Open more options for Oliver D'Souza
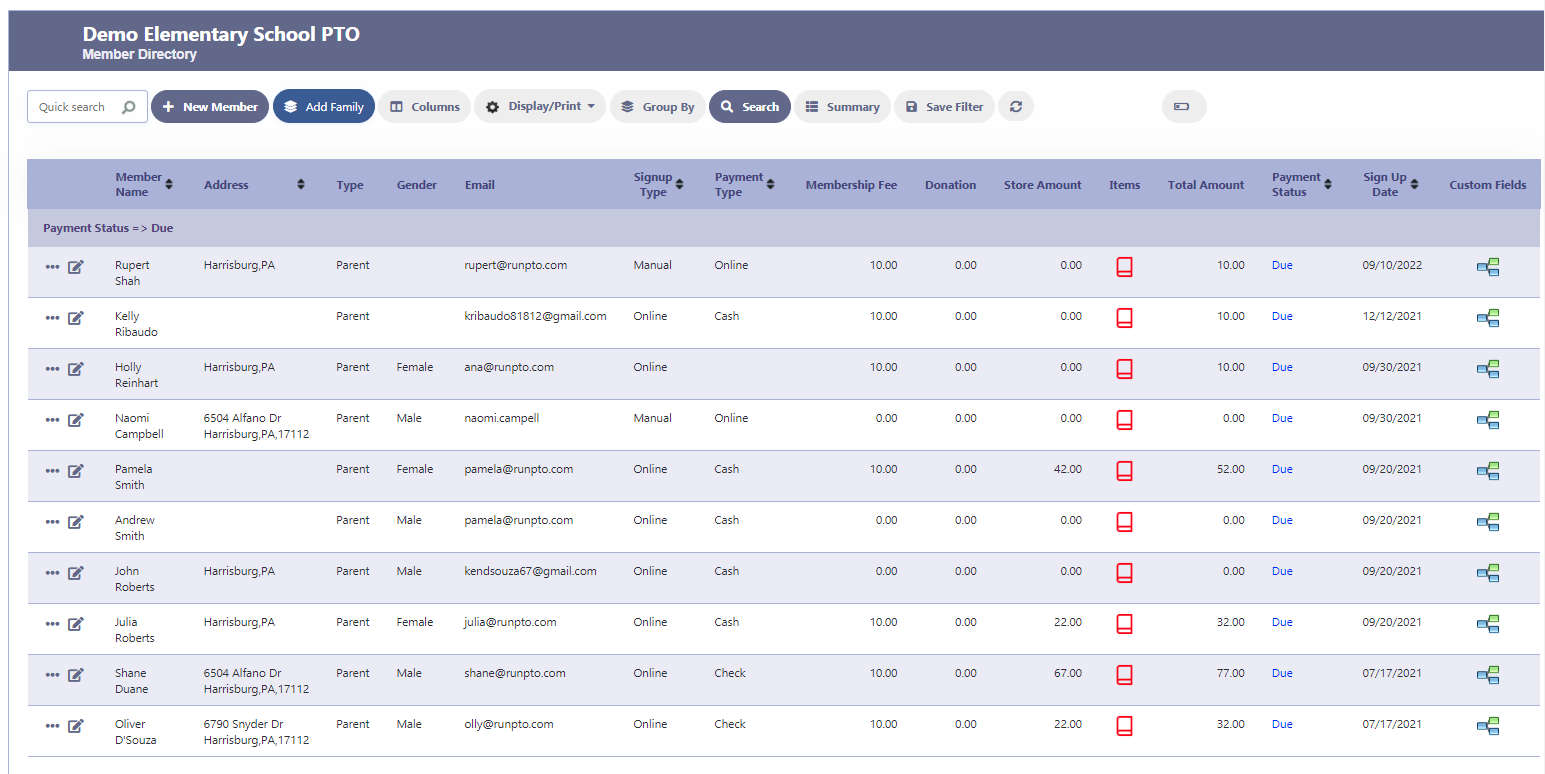 tap(52, 726)
